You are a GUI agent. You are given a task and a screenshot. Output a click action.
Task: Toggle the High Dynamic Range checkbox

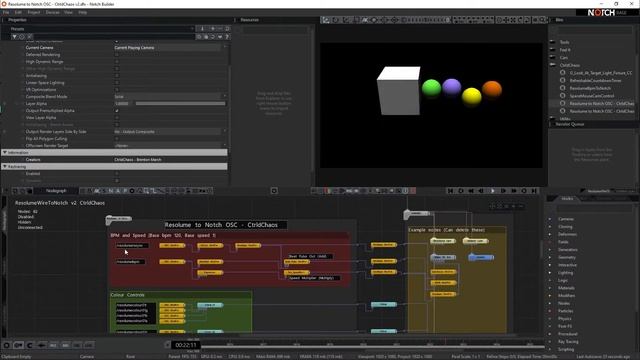point(117,62)
